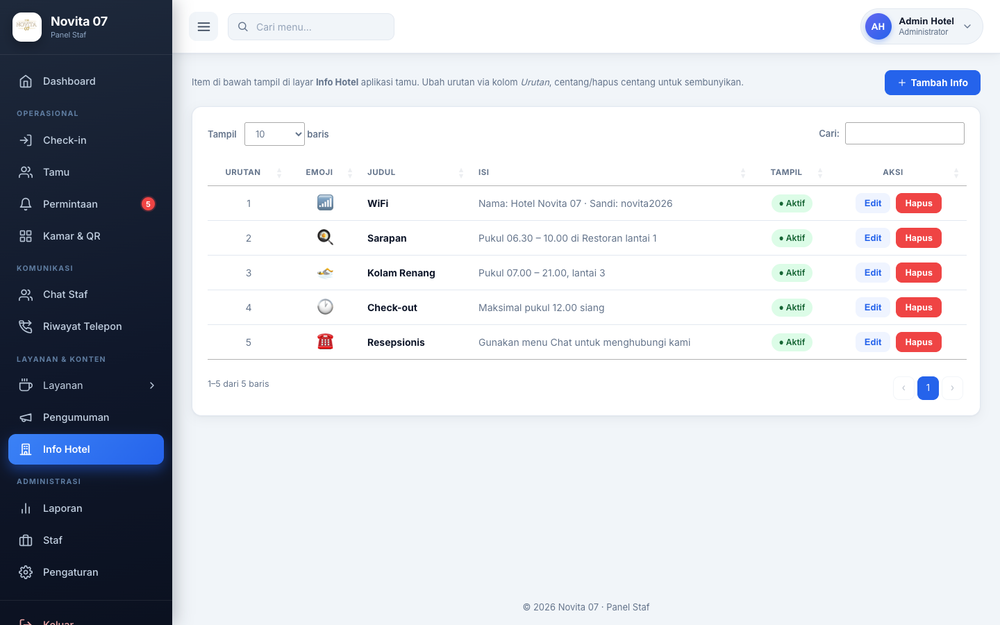Screen dimensions: 1000x625
Task: Click the Kamar & QR grid icon
Action: (x=26, y=236)
